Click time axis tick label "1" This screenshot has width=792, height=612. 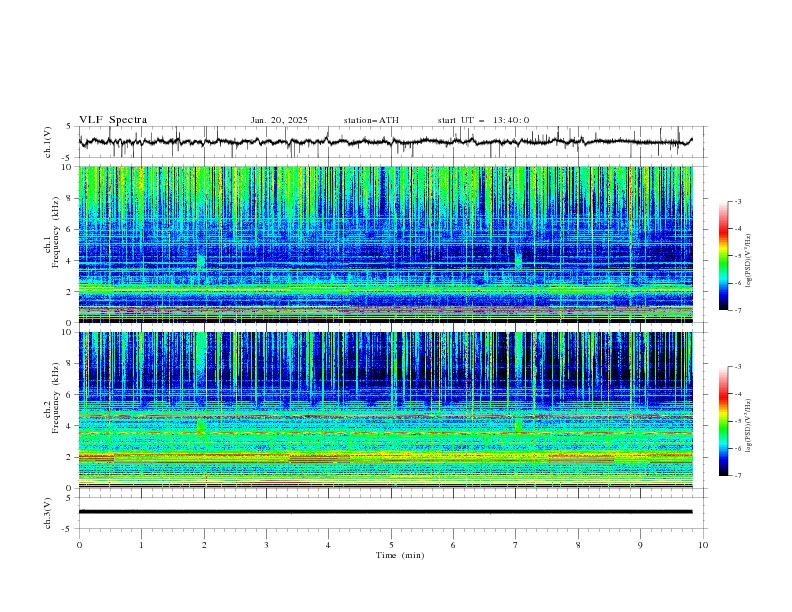141,545
